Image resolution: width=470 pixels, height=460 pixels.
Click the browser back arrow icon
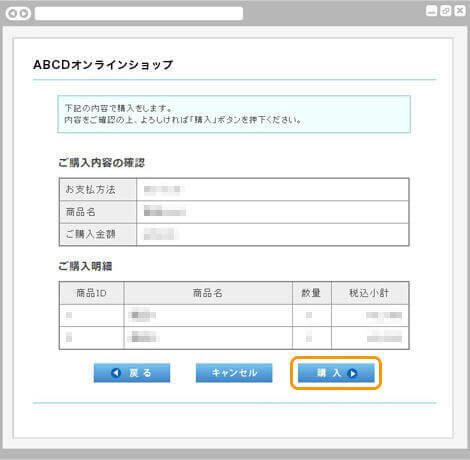[13, 14]
